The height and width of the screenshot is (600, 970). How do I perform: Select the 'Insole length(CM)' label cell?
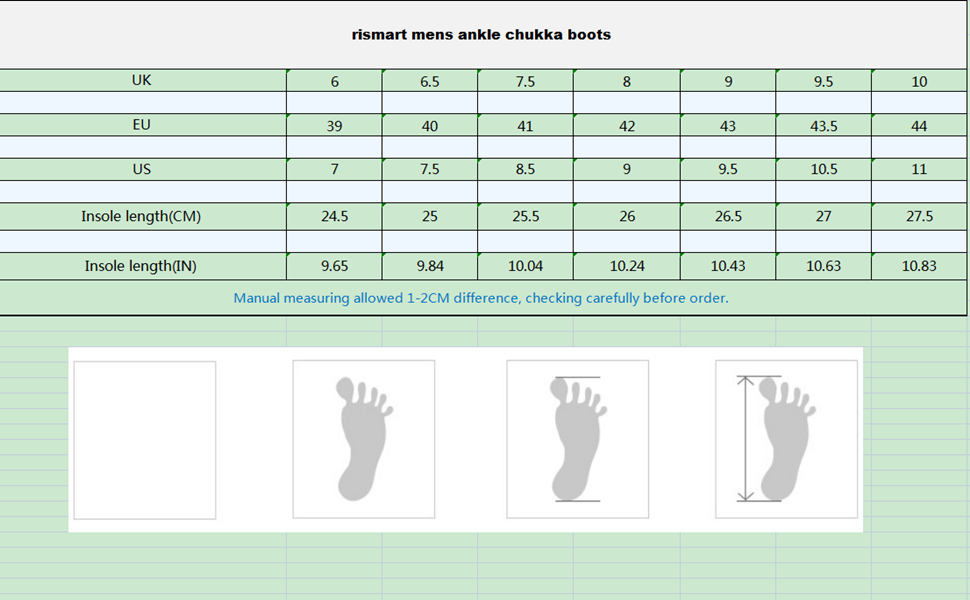coord(142,216)
